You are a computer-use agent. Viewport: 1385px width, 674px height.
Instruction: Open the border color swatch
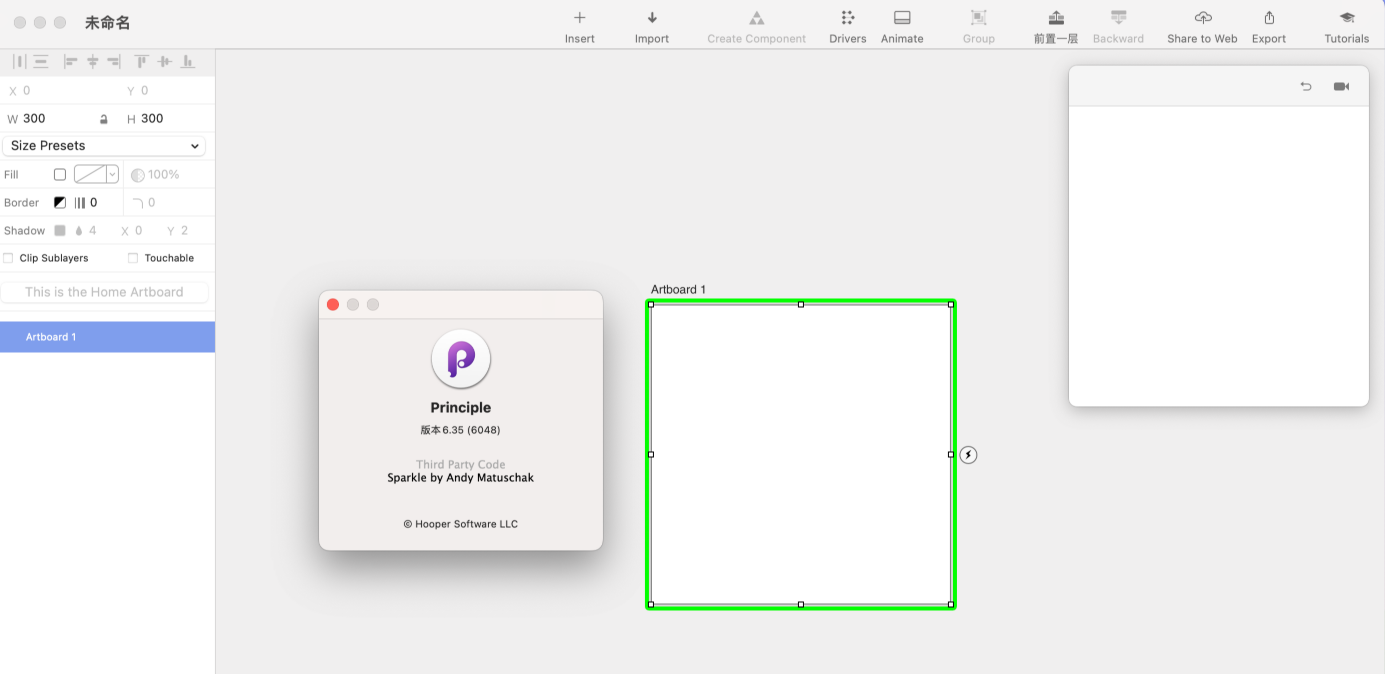click(60, 203)
